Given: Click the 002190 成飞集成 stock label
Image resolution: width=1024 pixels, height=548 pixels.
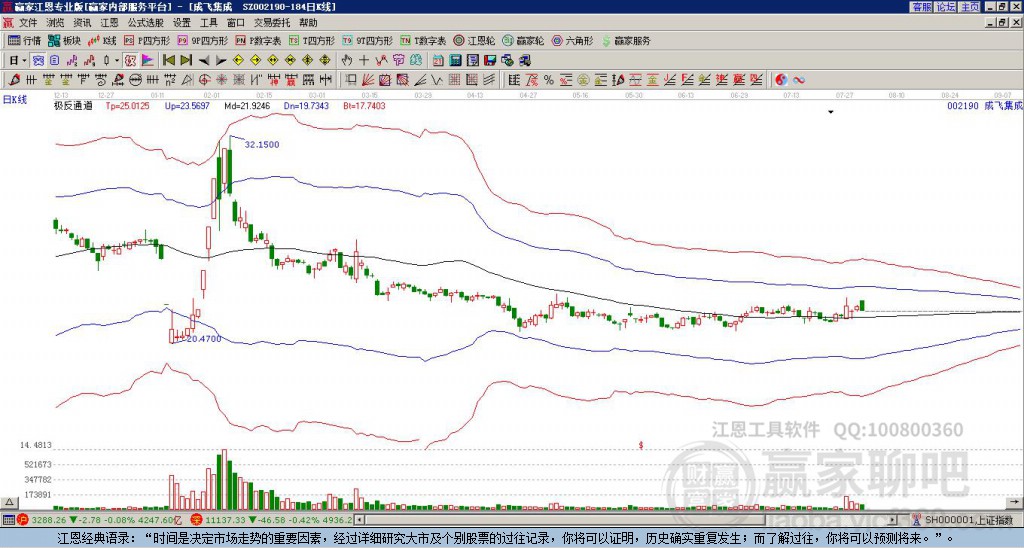Looking at the screenshot, I should coord(984,106).
